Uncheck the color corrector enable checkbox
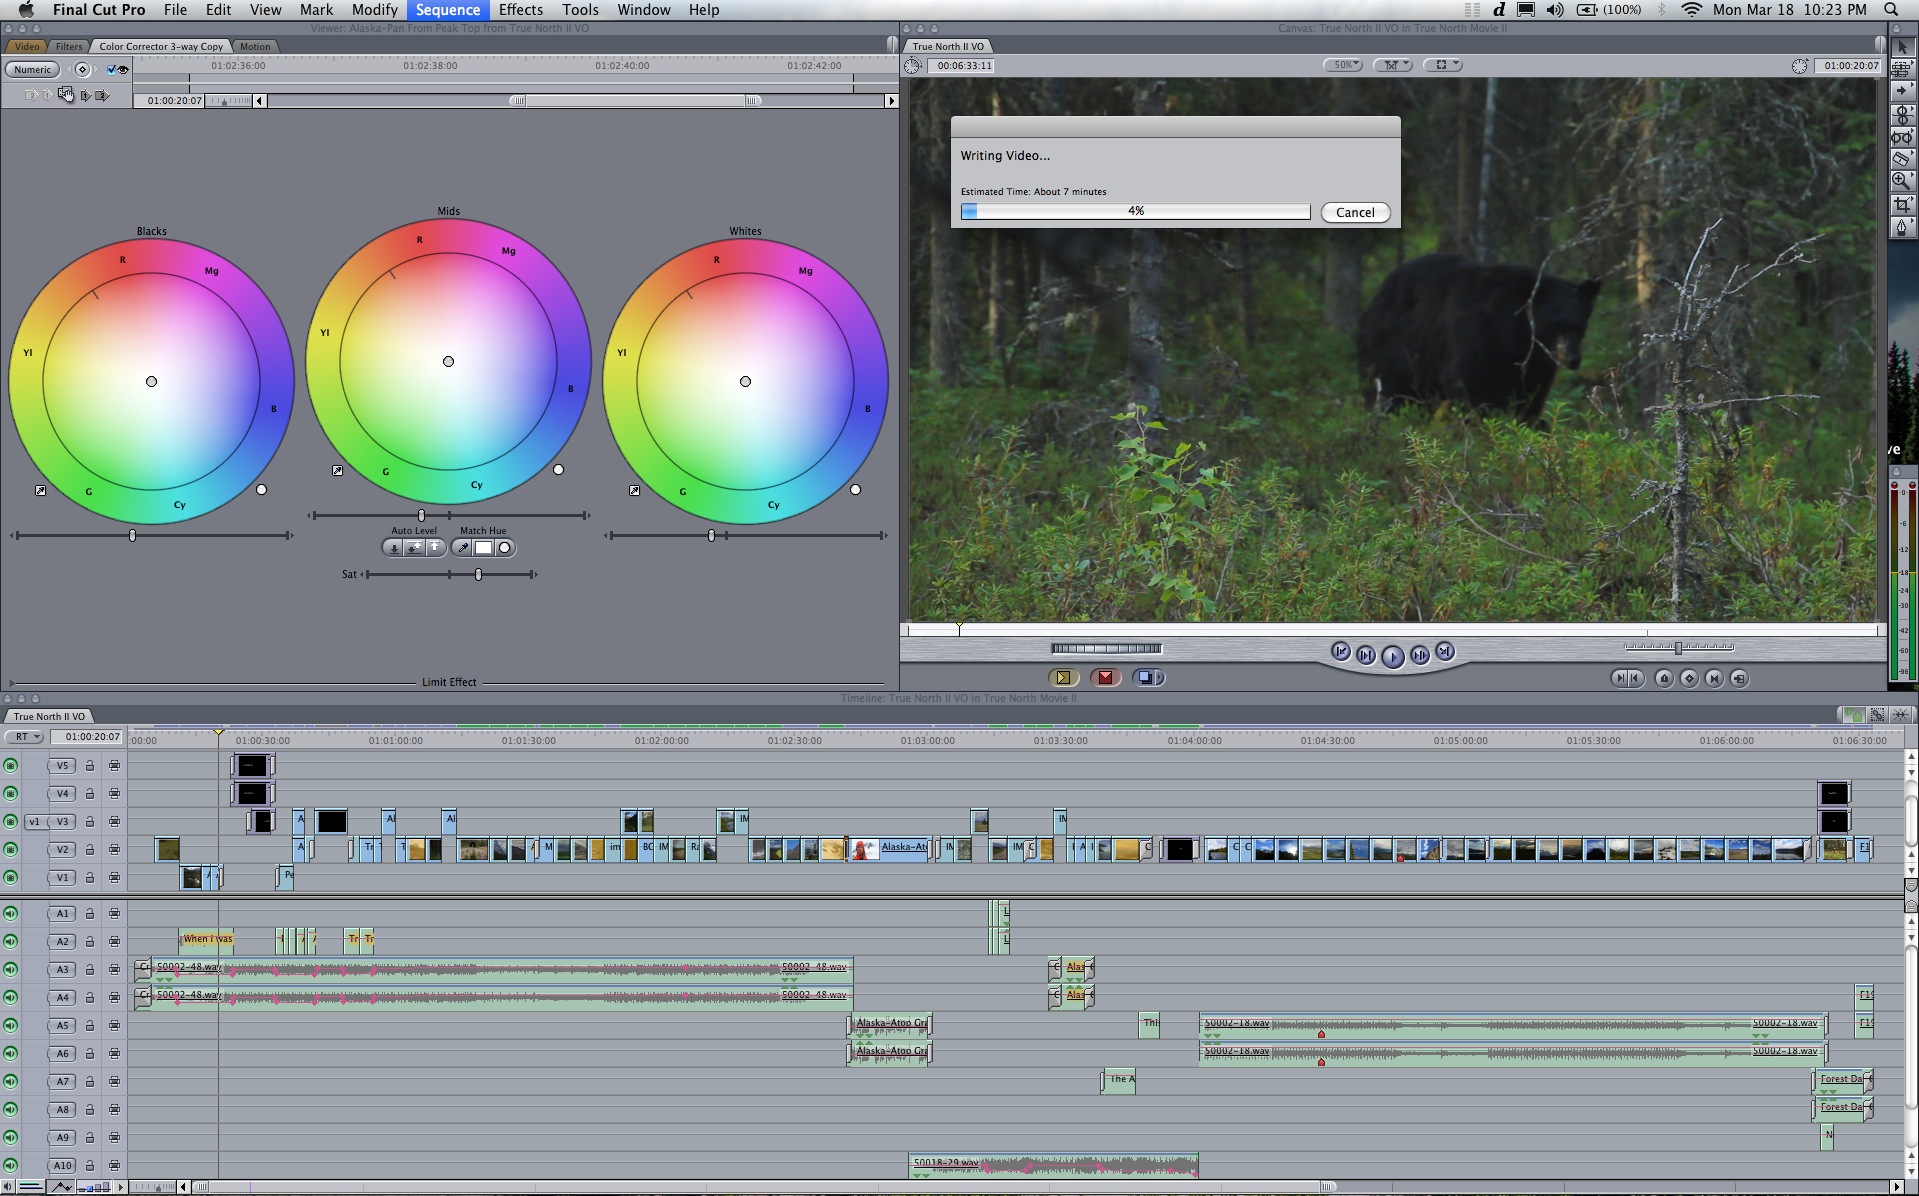 [112, 70]
